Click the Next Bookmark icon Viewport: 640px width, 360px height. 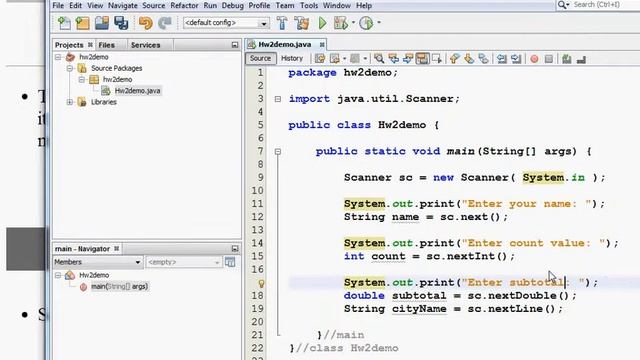point(469,59)
